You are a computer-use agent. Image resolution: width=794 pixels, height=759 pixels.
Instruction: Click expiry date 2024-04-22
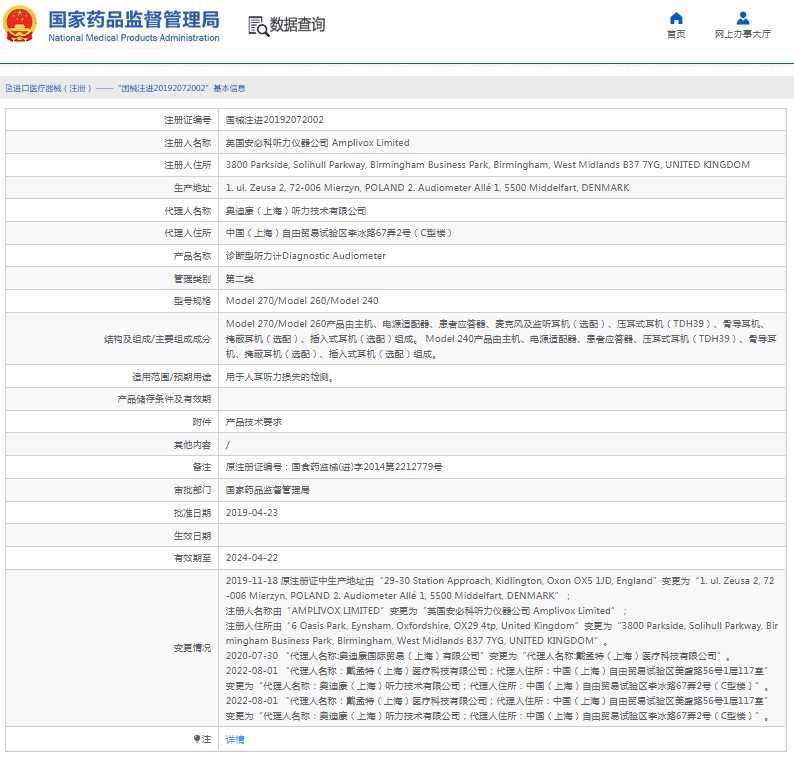(x=252, y=557)
